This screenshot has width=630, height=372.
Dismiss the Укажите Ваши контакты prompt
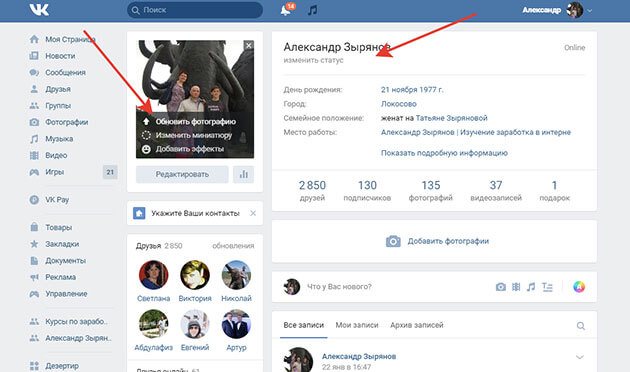tap(253, 213)
